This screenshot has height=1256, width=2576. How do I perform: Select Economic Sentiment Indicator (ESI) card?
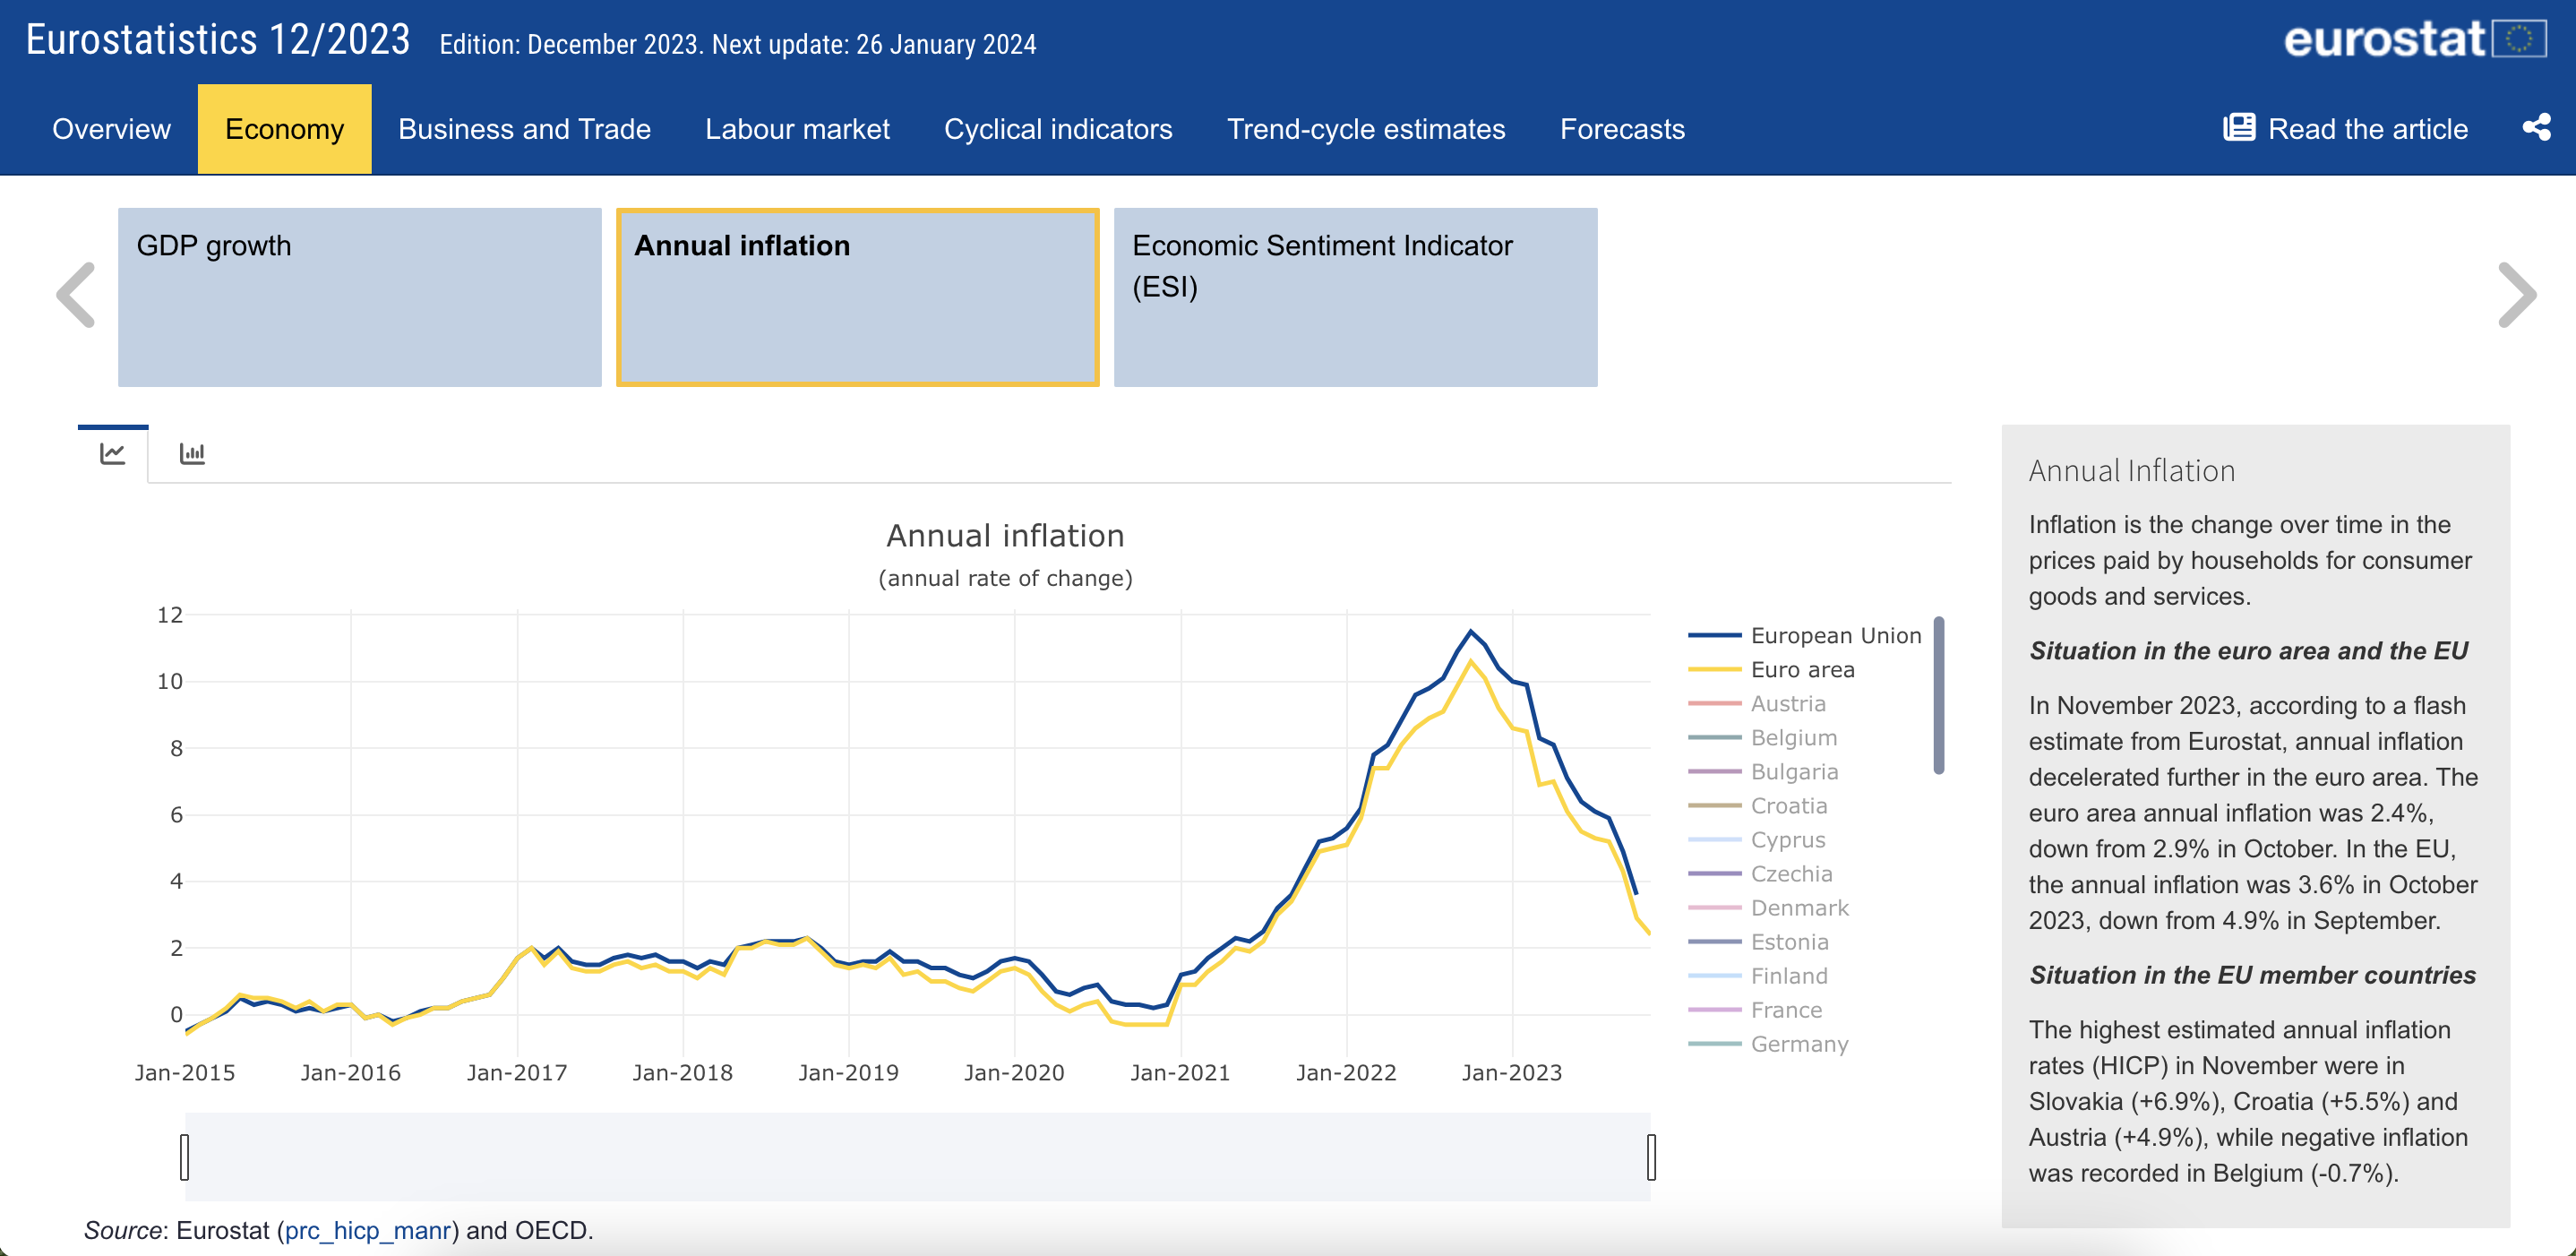click(1354, 297)
